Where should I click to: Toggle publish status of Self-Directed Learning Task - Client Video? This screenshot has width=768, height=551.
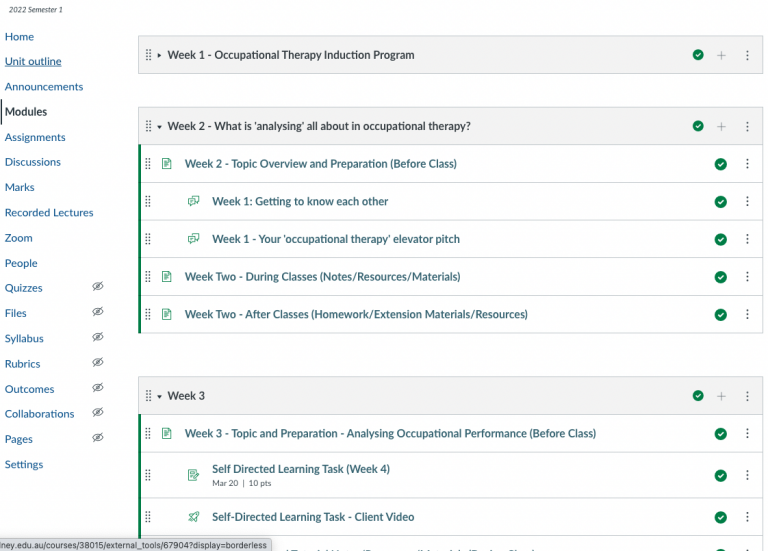pos(720,518)
